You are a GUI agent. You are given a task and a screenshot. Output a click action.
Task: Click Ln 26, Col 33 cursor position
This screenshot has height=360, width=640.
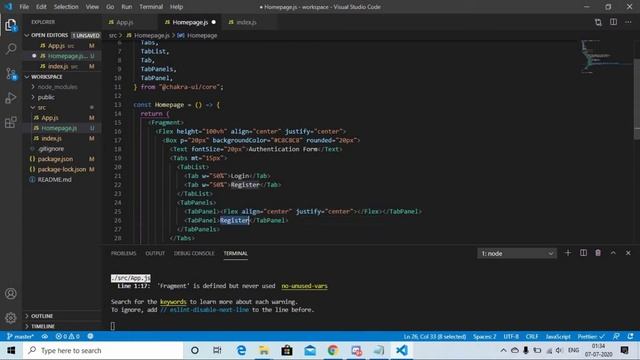click(435, 336)
